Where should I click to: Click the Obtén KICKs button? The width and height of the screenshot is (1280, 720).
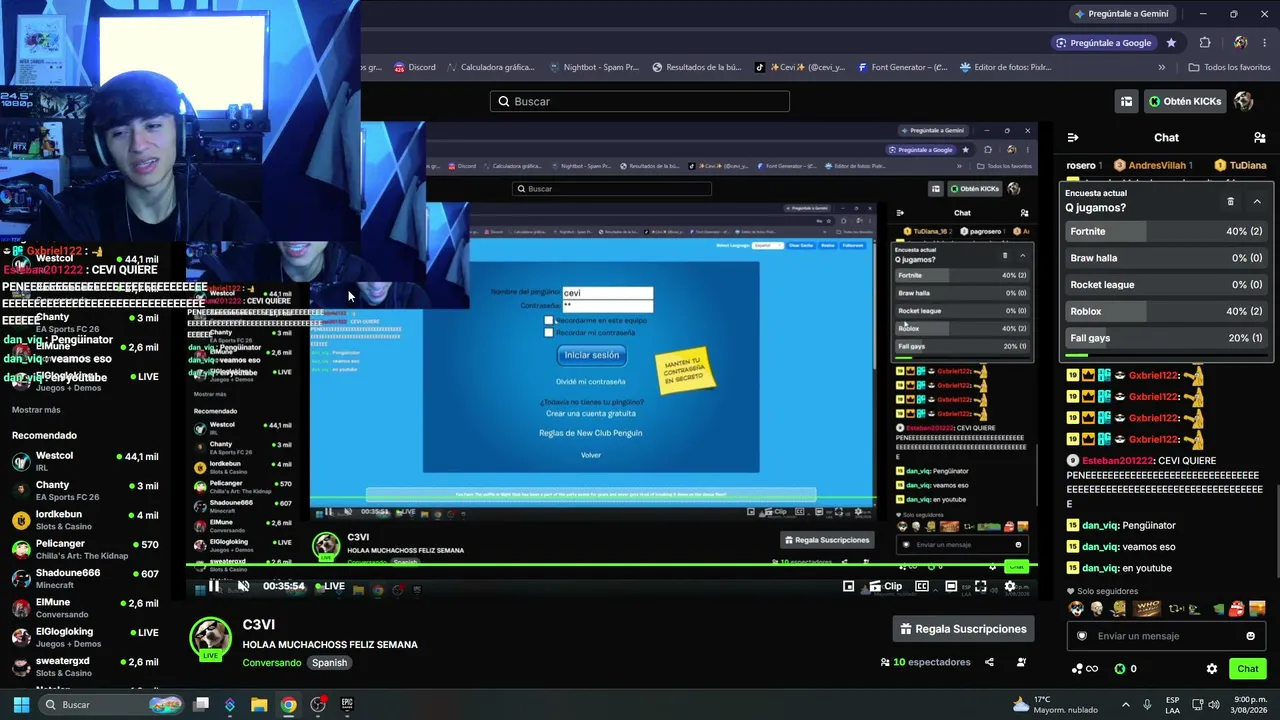tap(1185, 101)
